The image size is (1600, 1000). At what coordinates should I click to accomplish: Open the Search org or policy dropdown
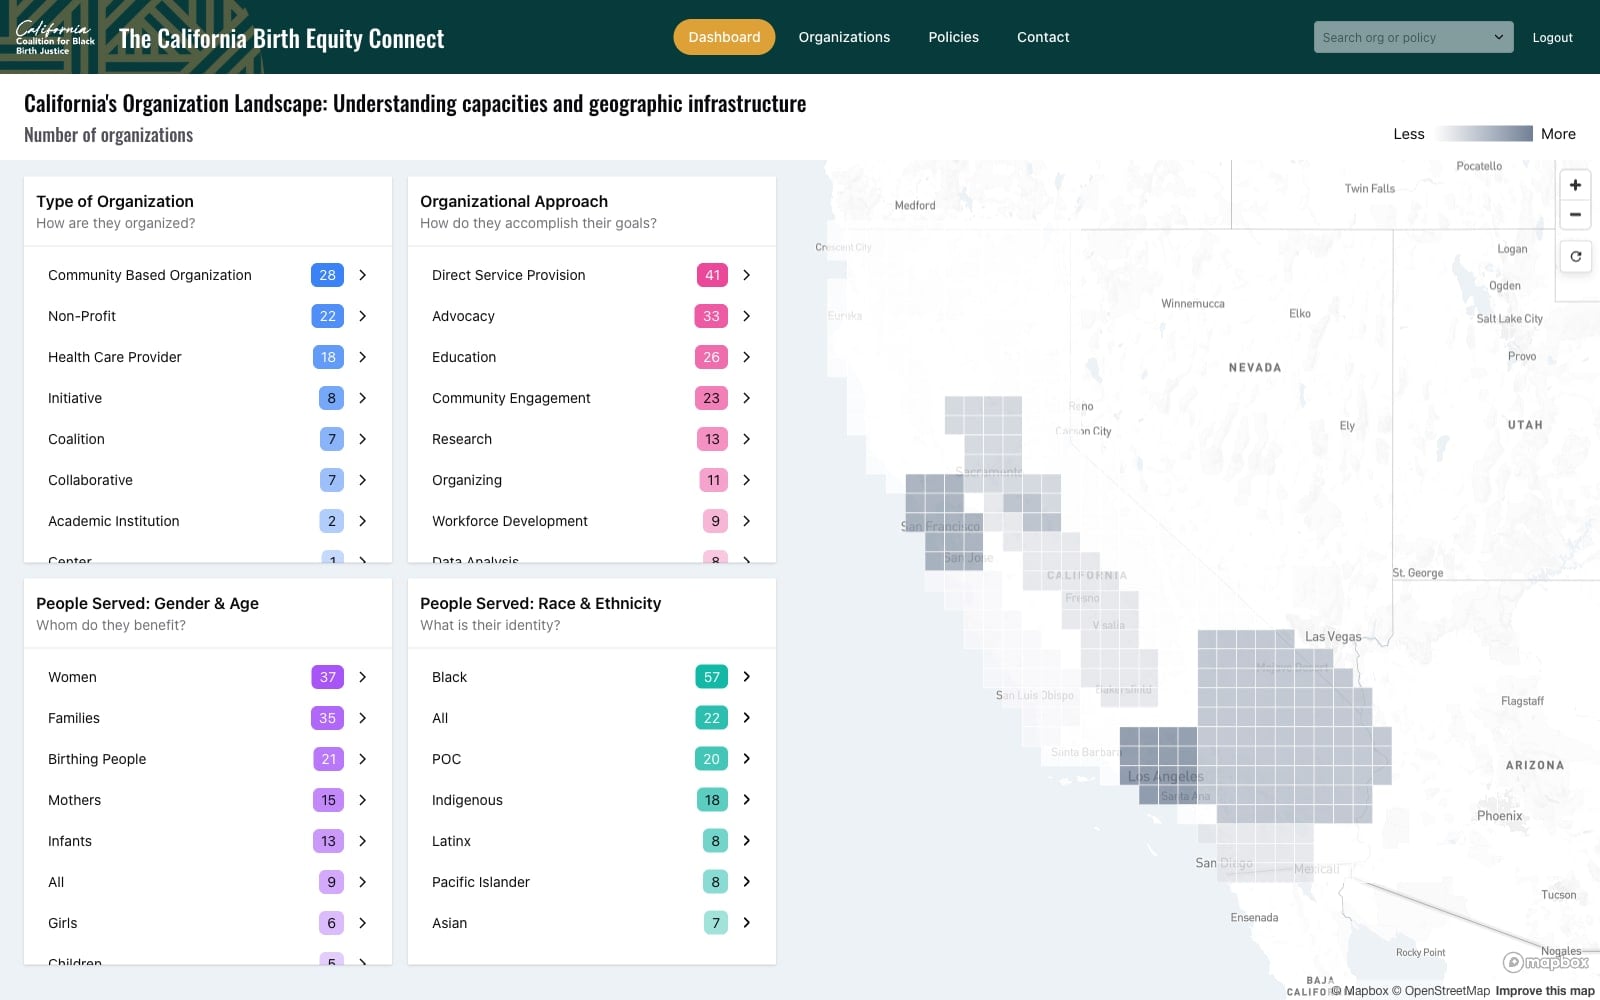[x=1413, y=37]
